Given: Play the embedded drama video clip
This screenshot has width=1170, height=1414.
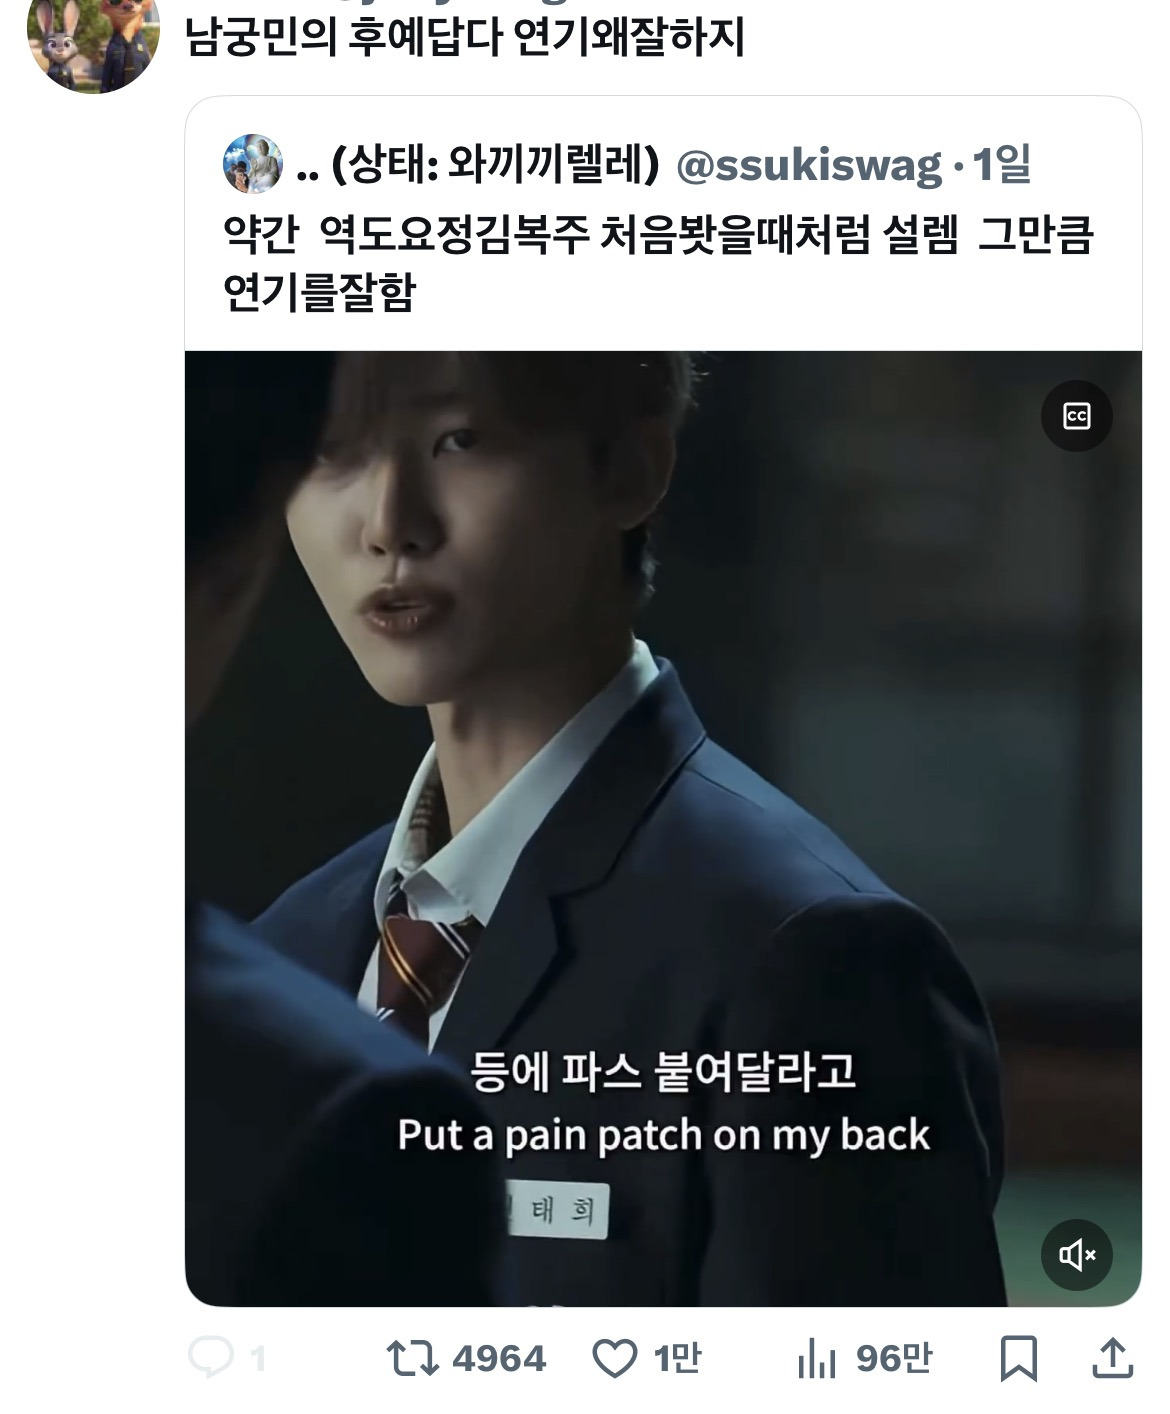Looking at the screenshot, I should [x=663, y=828].
